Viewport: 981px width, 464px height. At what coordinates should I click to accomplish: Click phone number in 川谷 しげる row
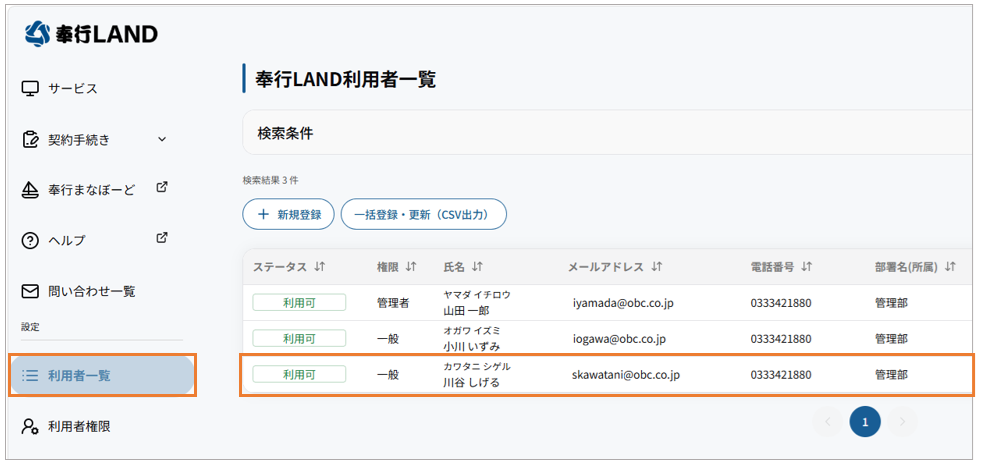(x=781, y=375)
